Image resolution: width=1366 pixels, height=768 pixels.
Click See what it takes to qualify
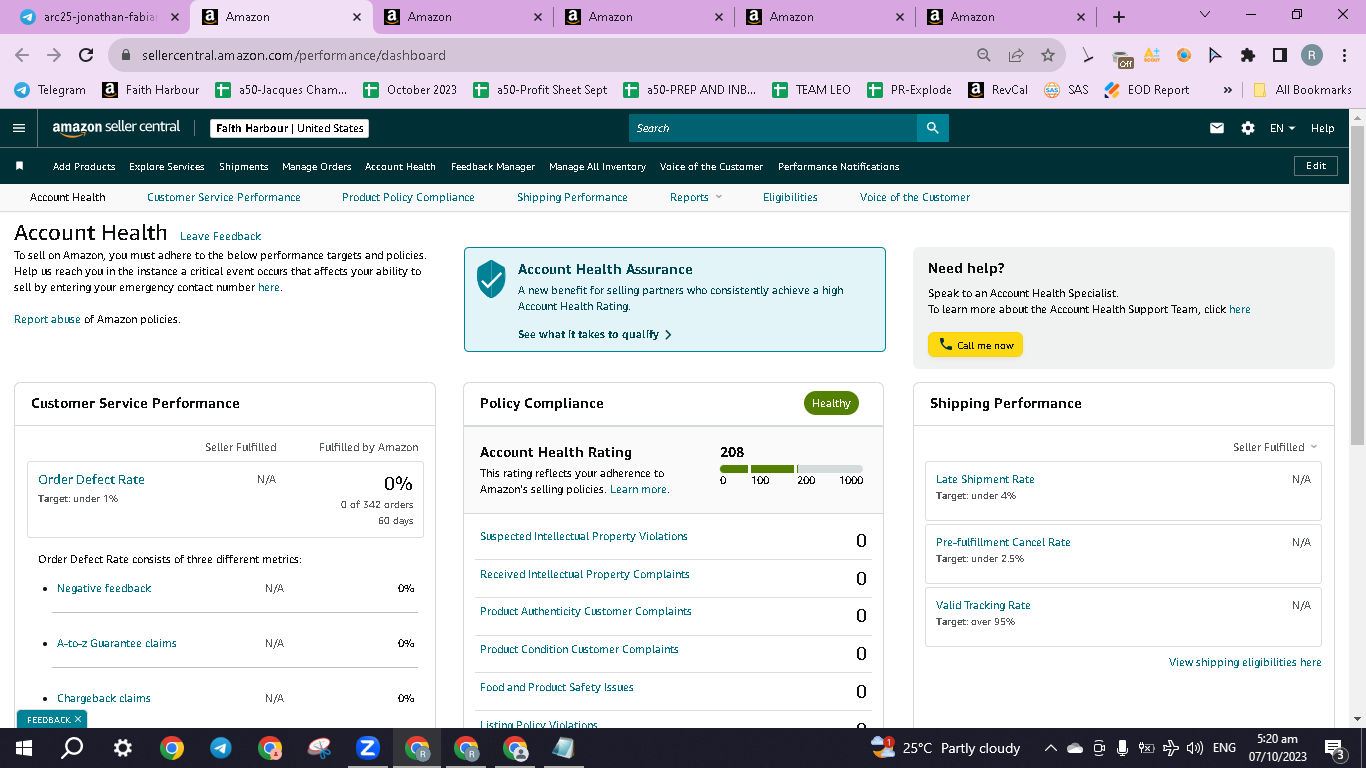595,334
